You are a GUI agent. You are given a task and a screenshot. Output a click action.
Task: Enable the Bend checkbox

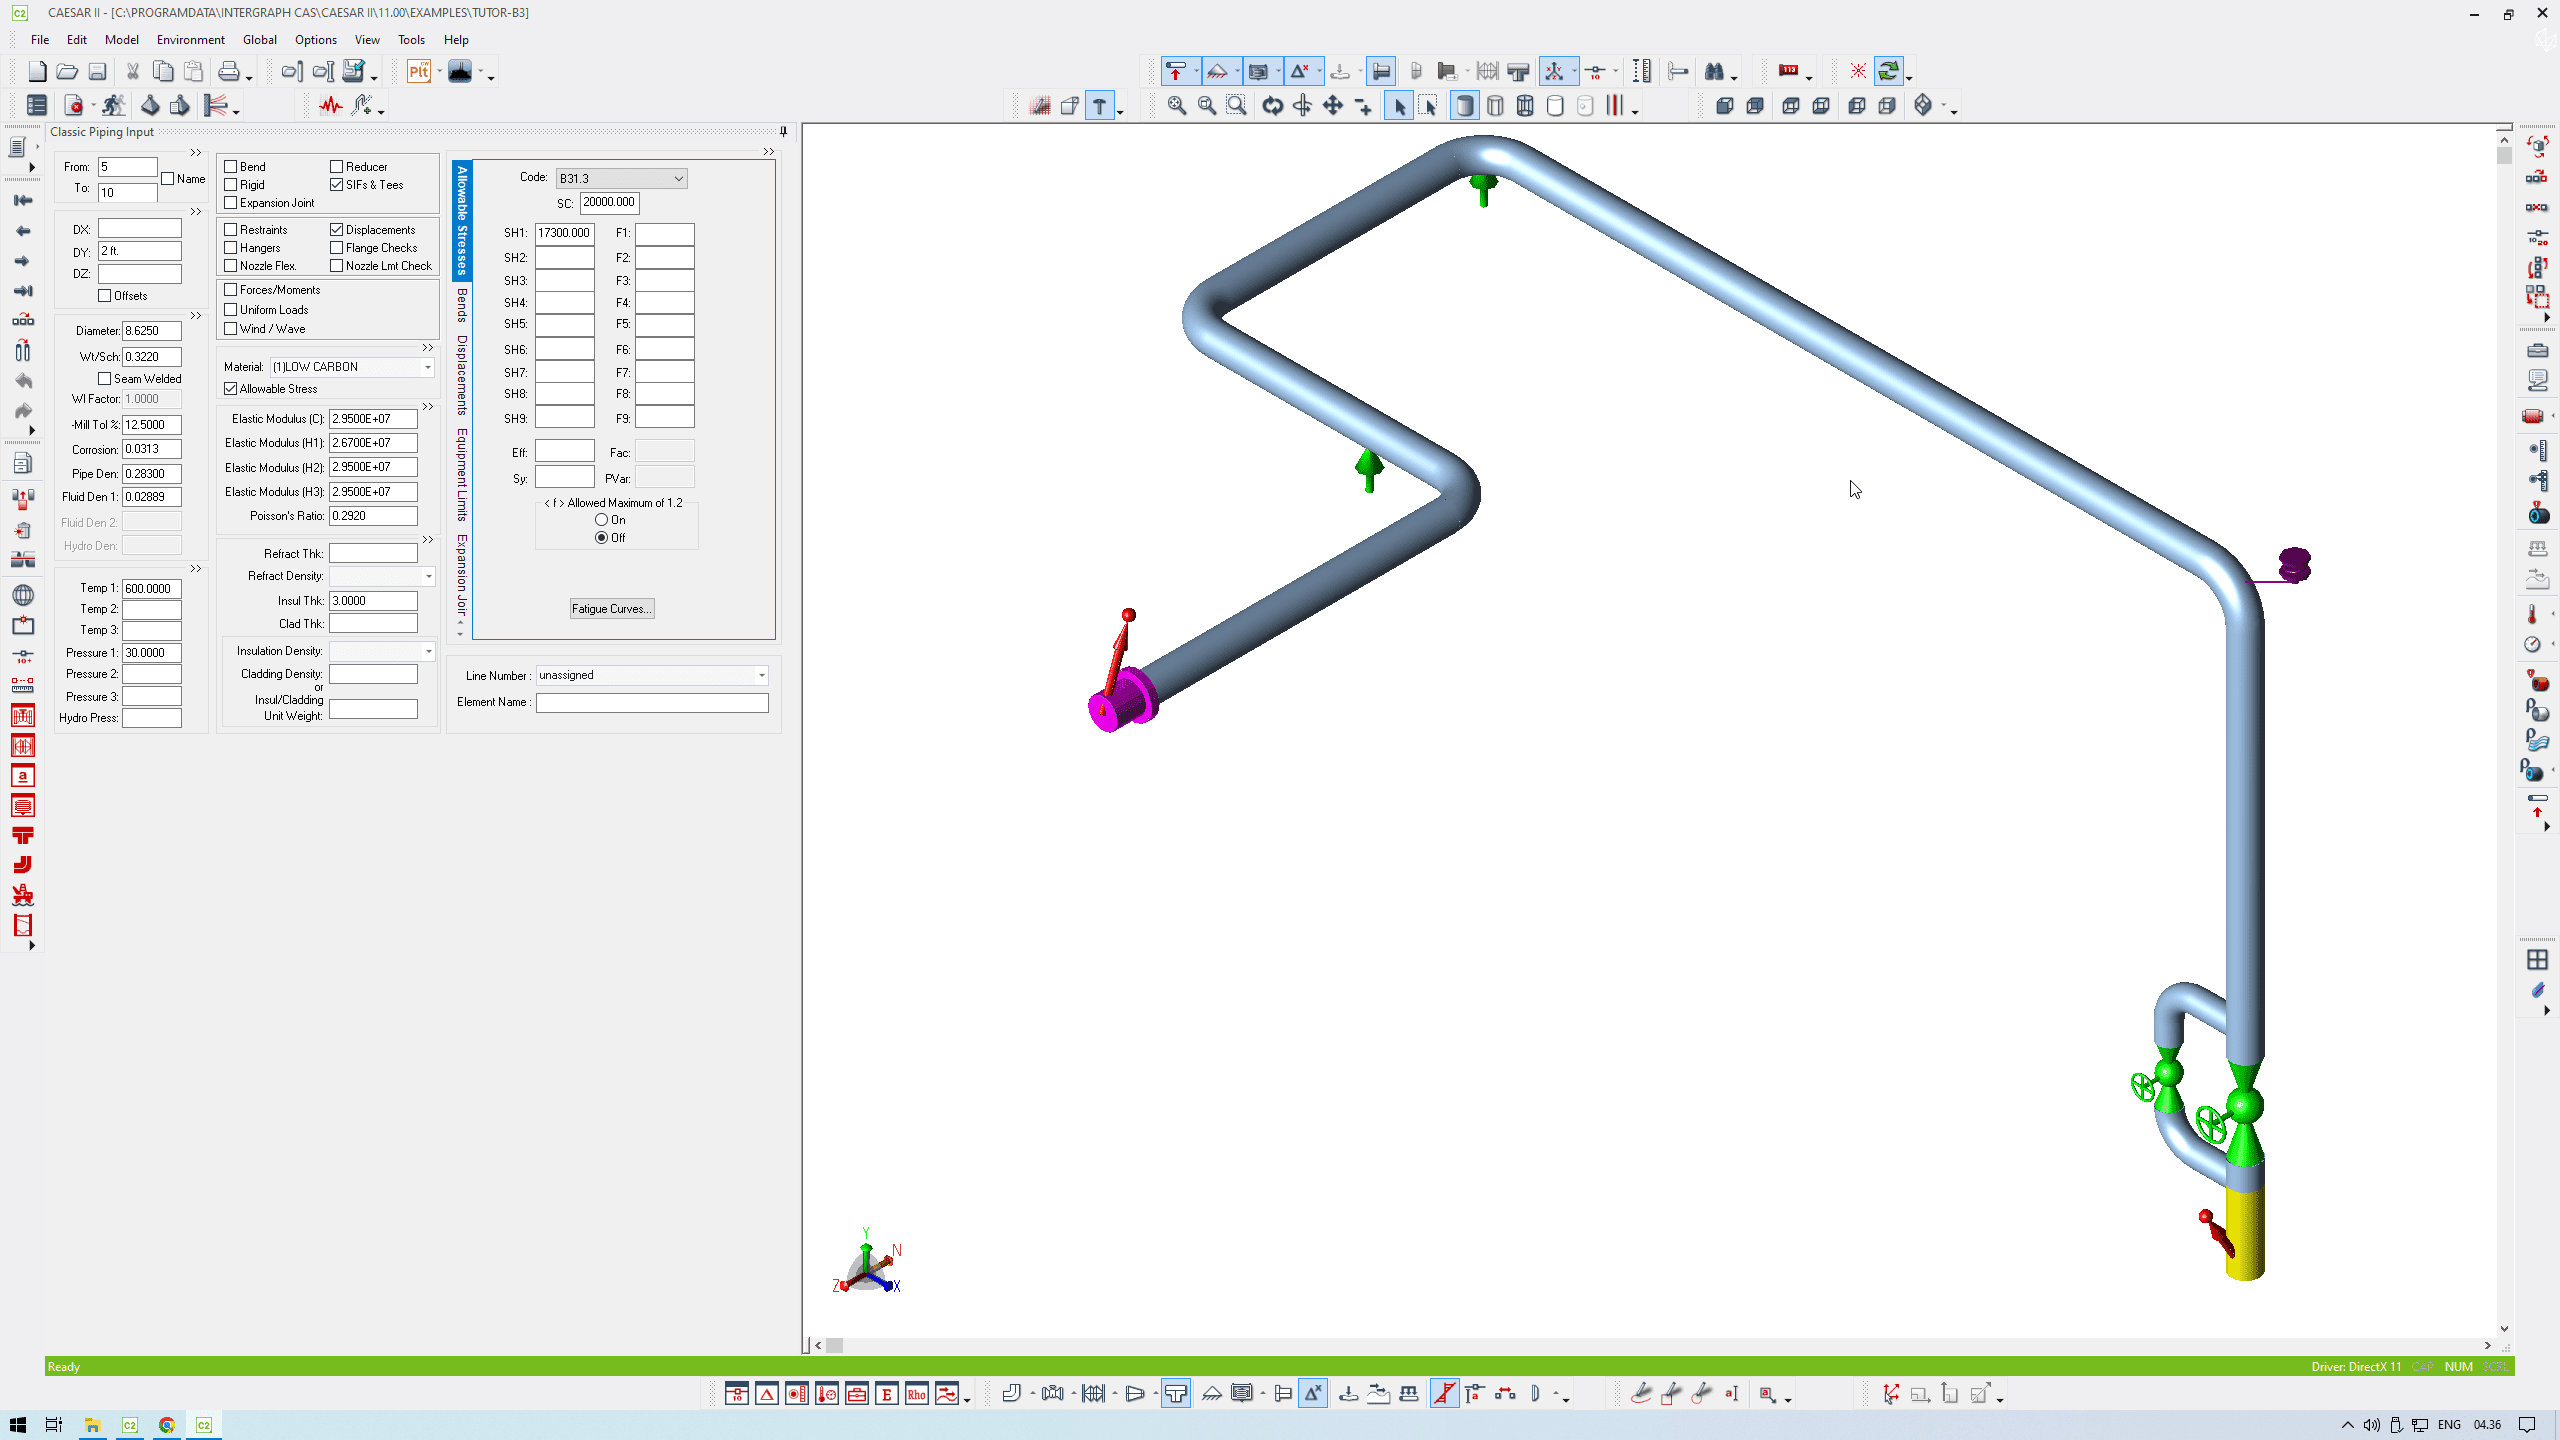pos(231,167)
